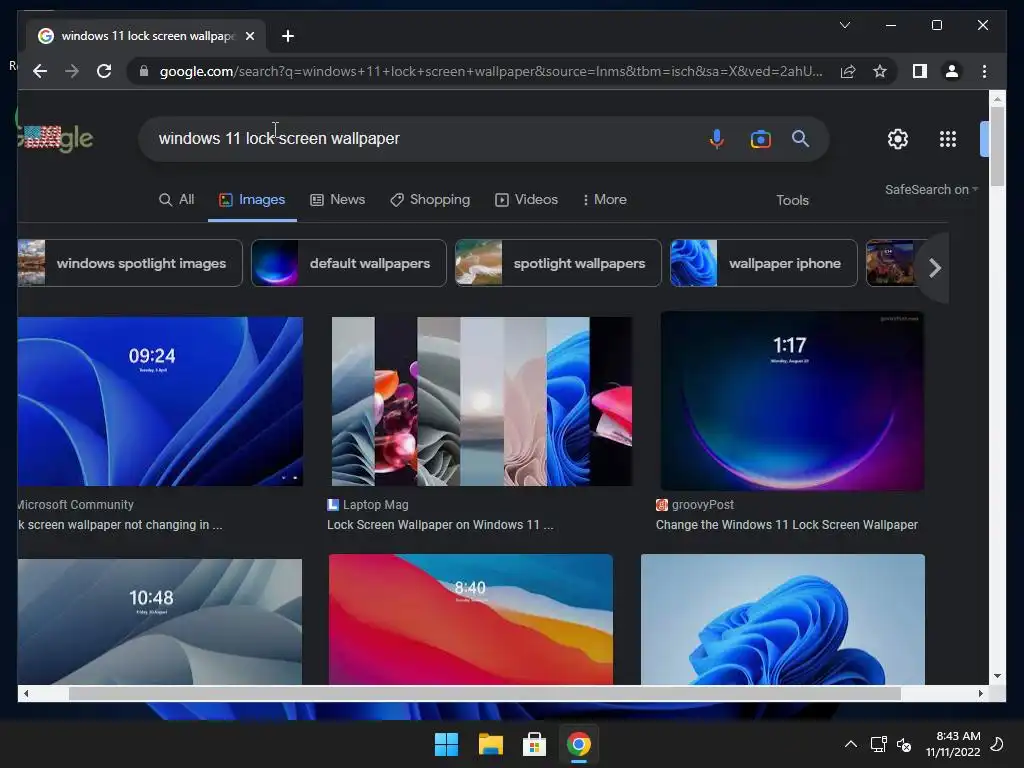Open the Tools filter options
Viewport: 1024px width, 768px height.
tap(792, 200)
